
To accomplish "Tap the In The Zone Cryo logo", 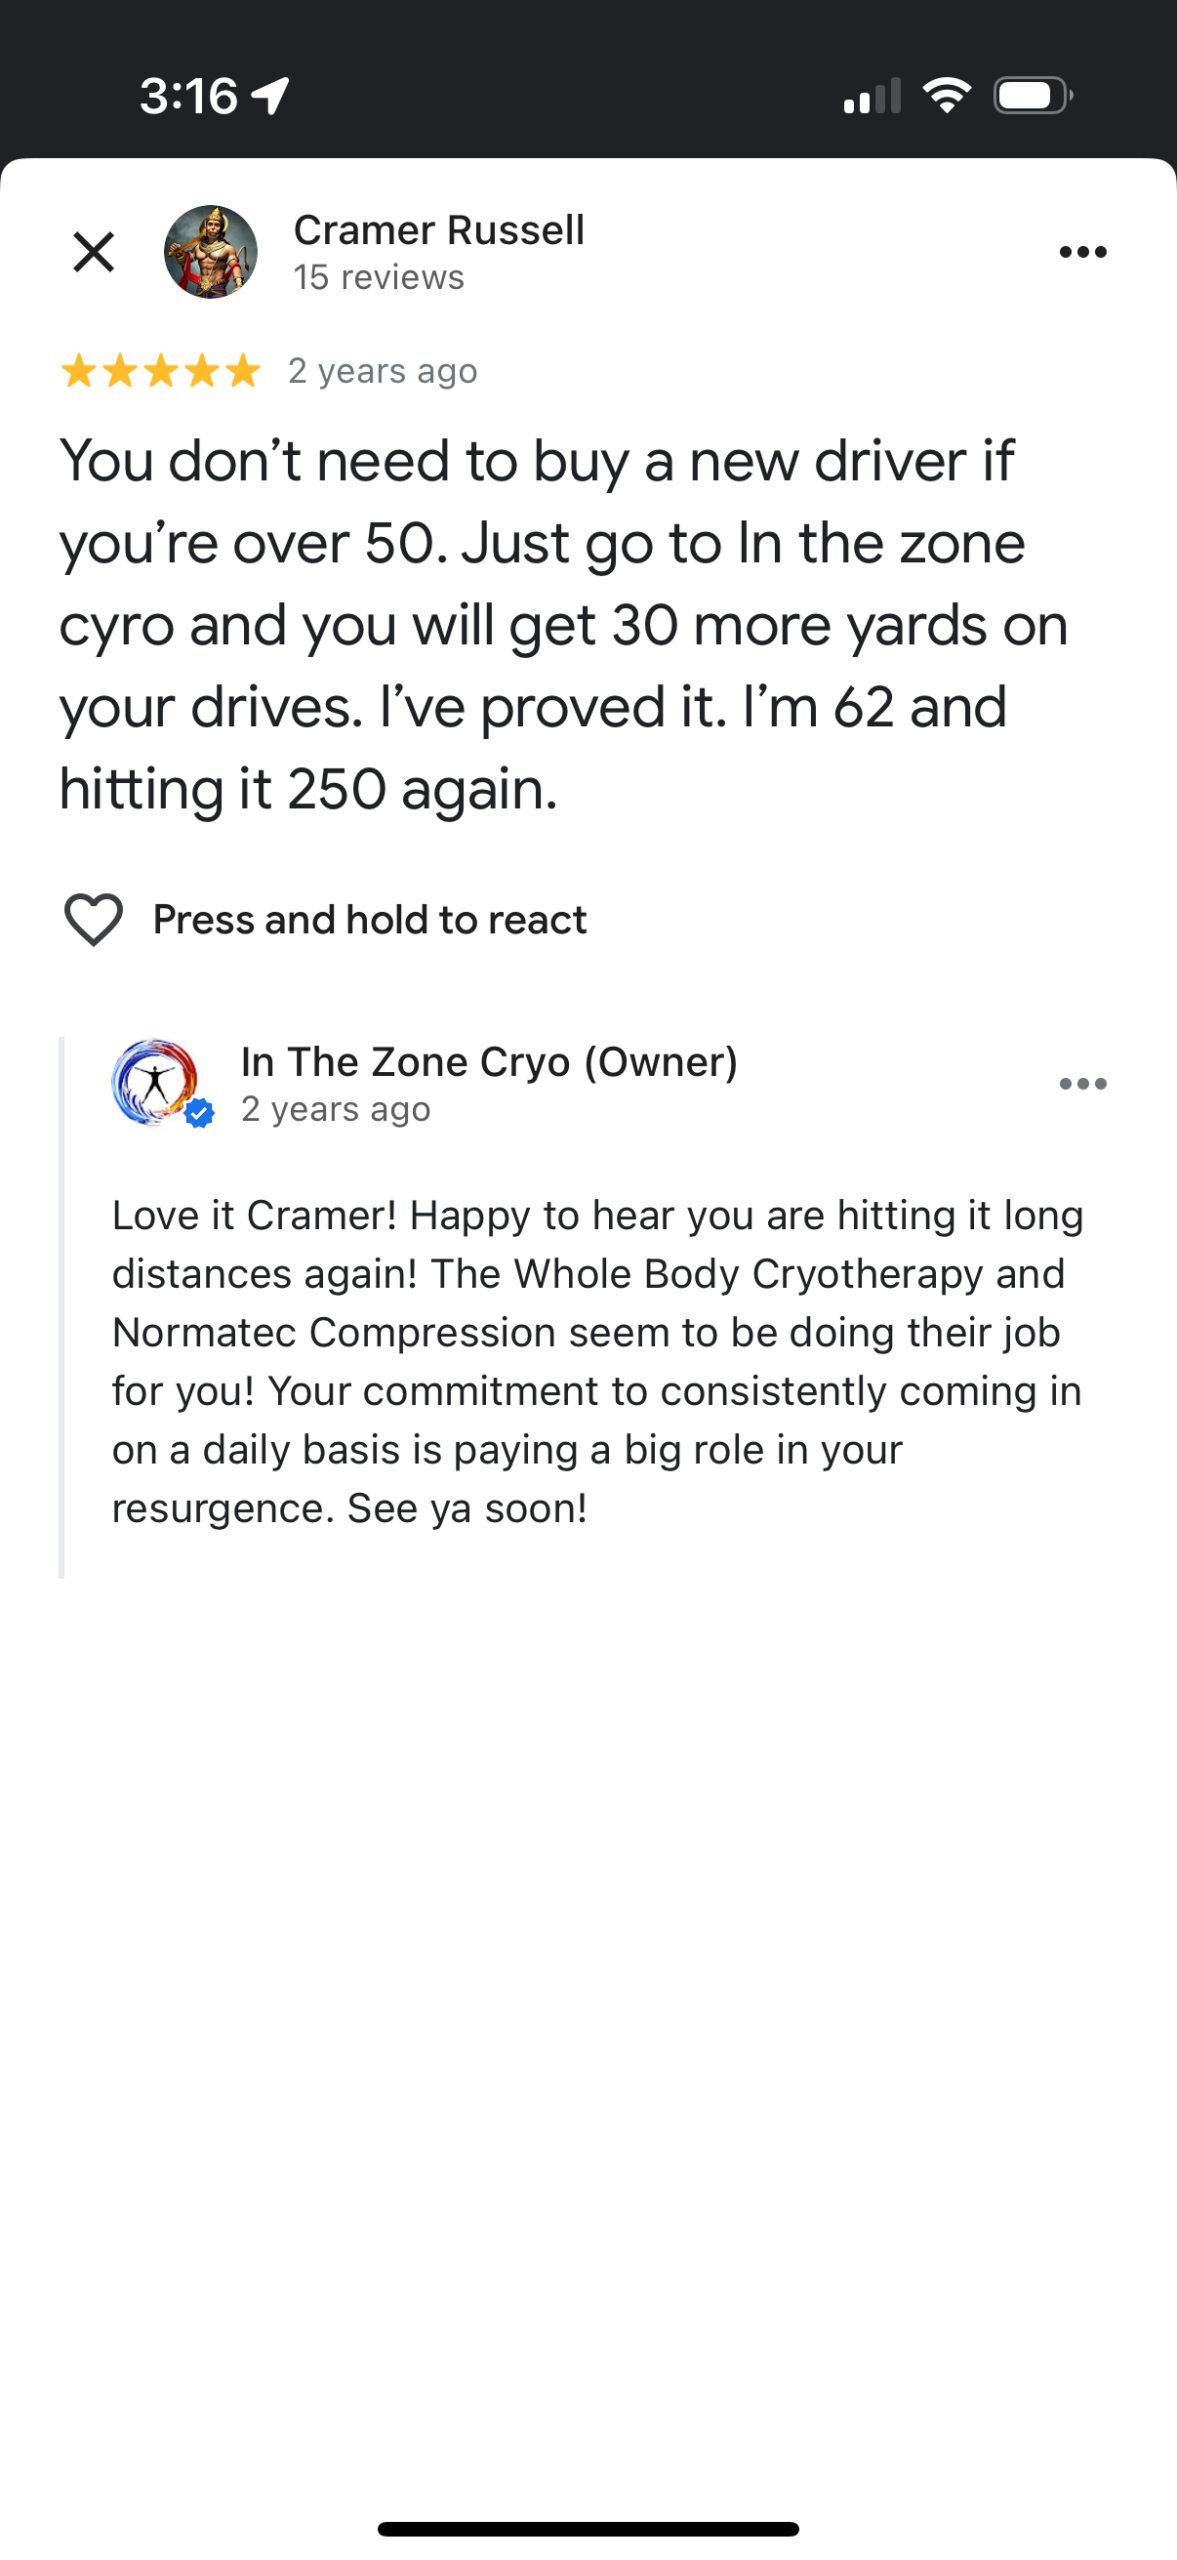I will click(154, 1082).
